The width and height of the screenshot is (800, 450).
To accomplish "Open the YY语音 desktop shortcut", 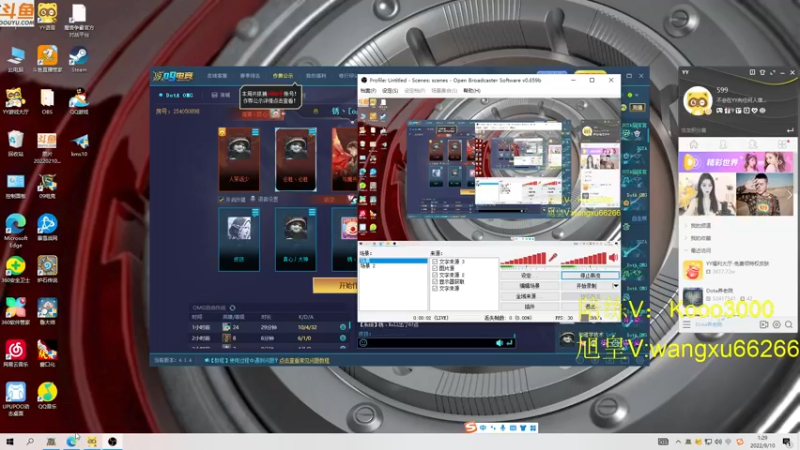I will click(47, 16).
